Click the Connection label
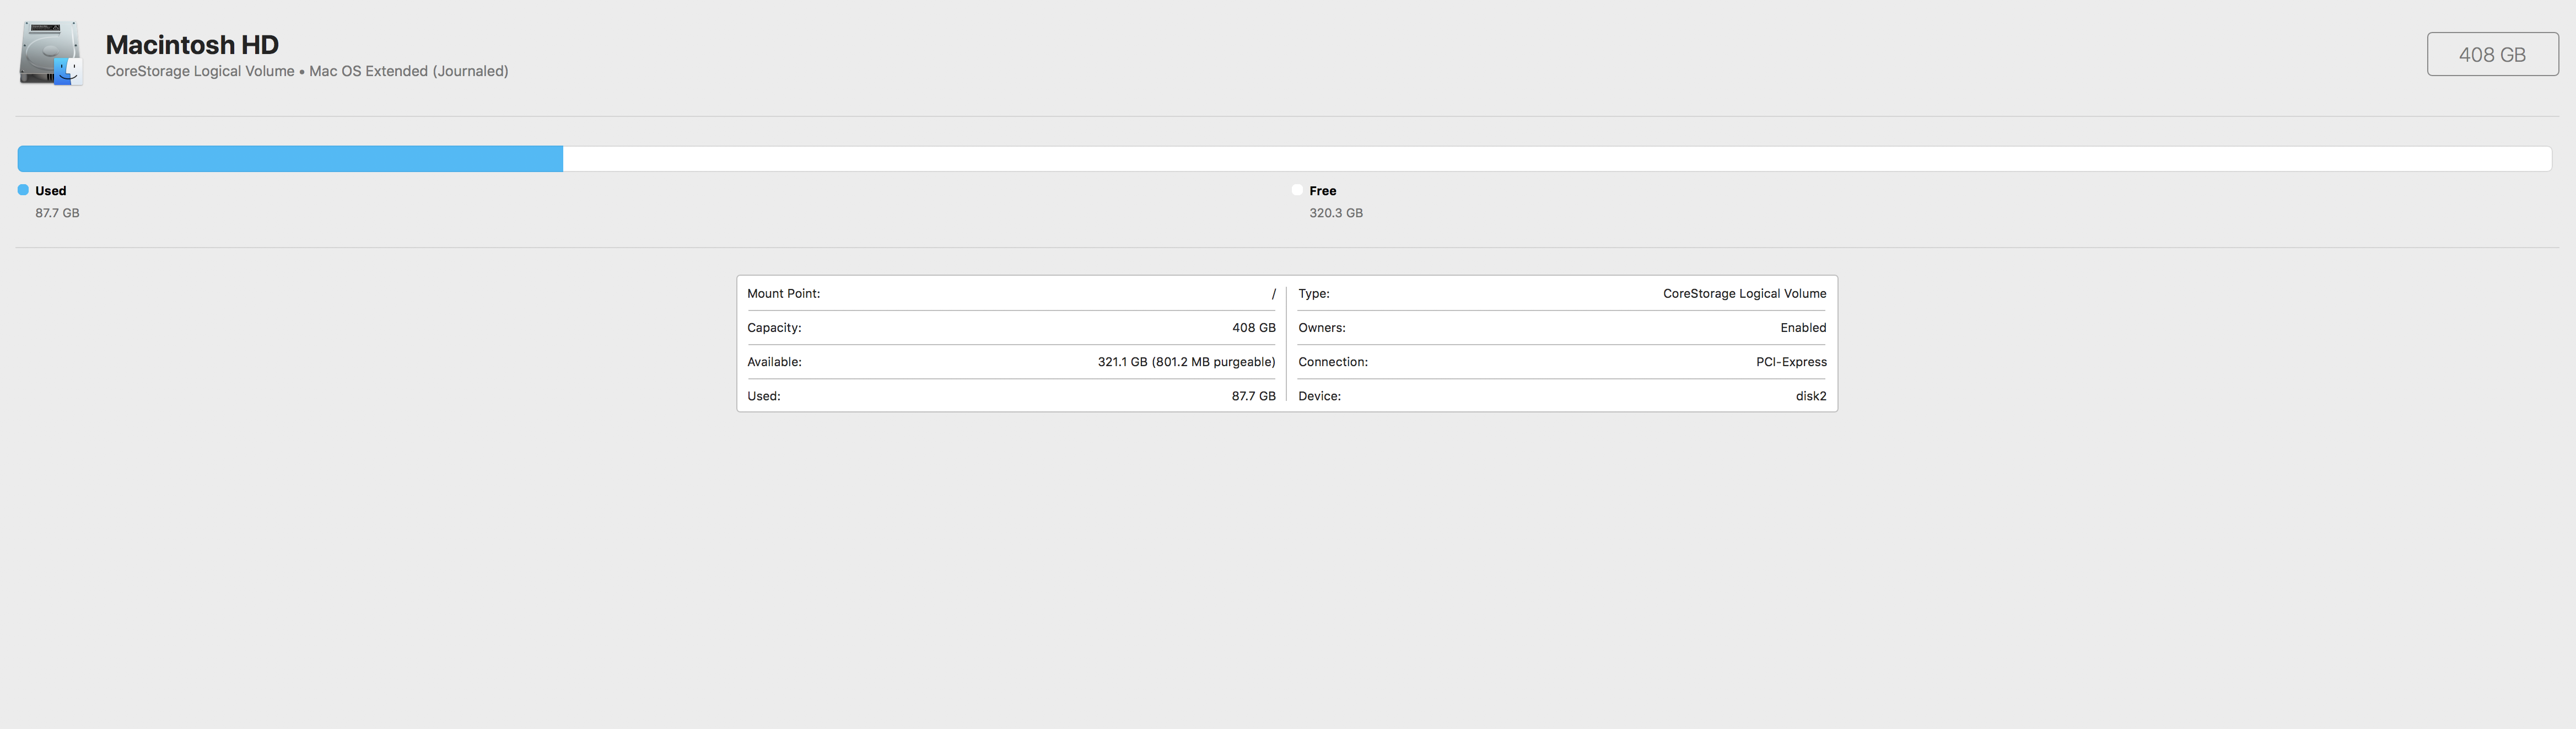Viewport: 2576px width, 729px height. click(1333, 362)
